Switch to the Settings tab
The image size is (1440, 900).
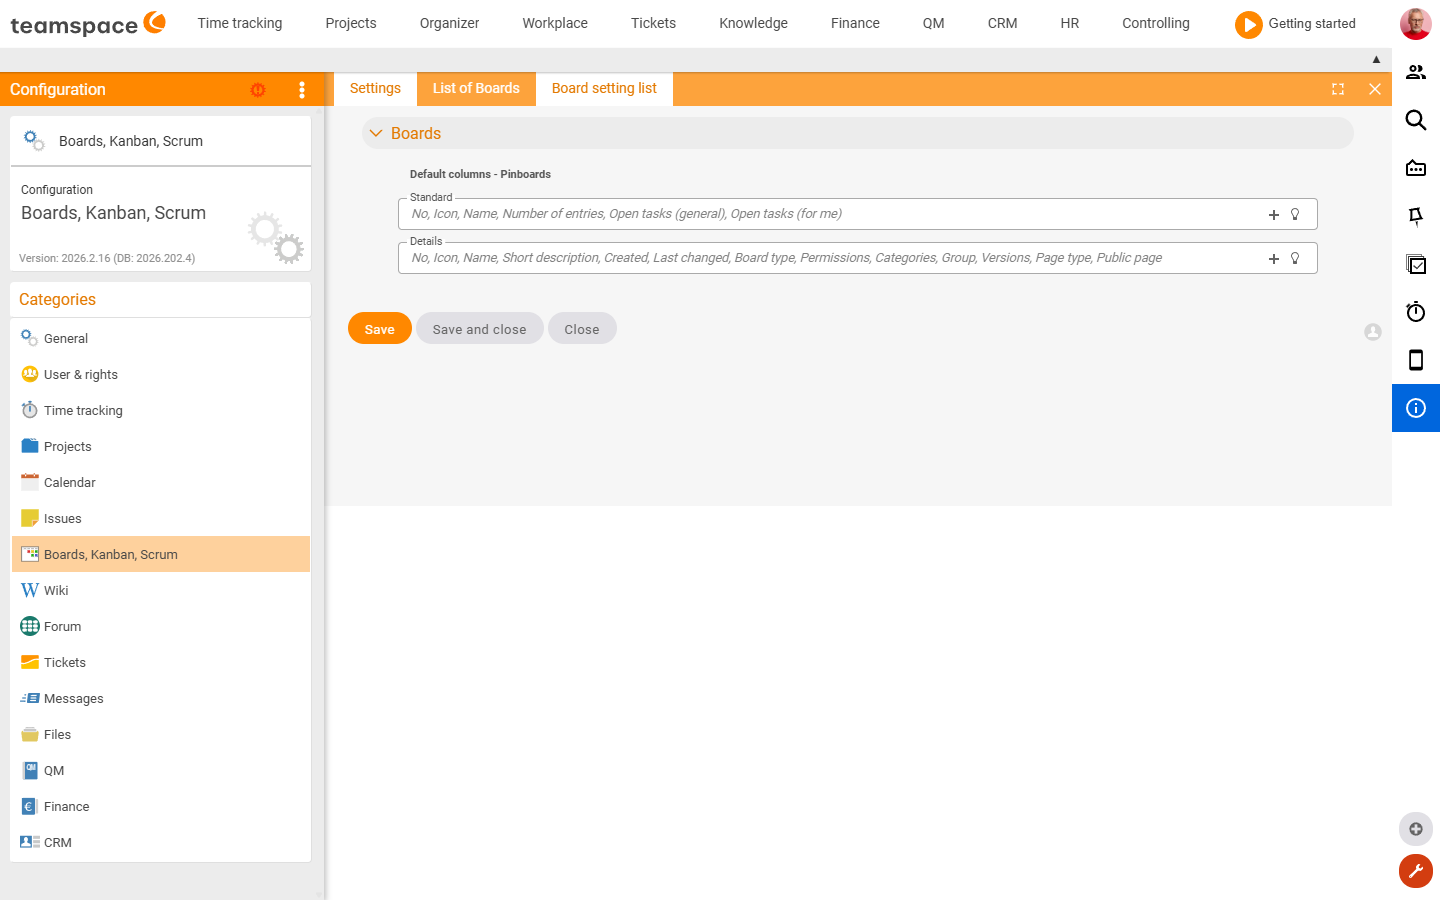tap(375, 88)
